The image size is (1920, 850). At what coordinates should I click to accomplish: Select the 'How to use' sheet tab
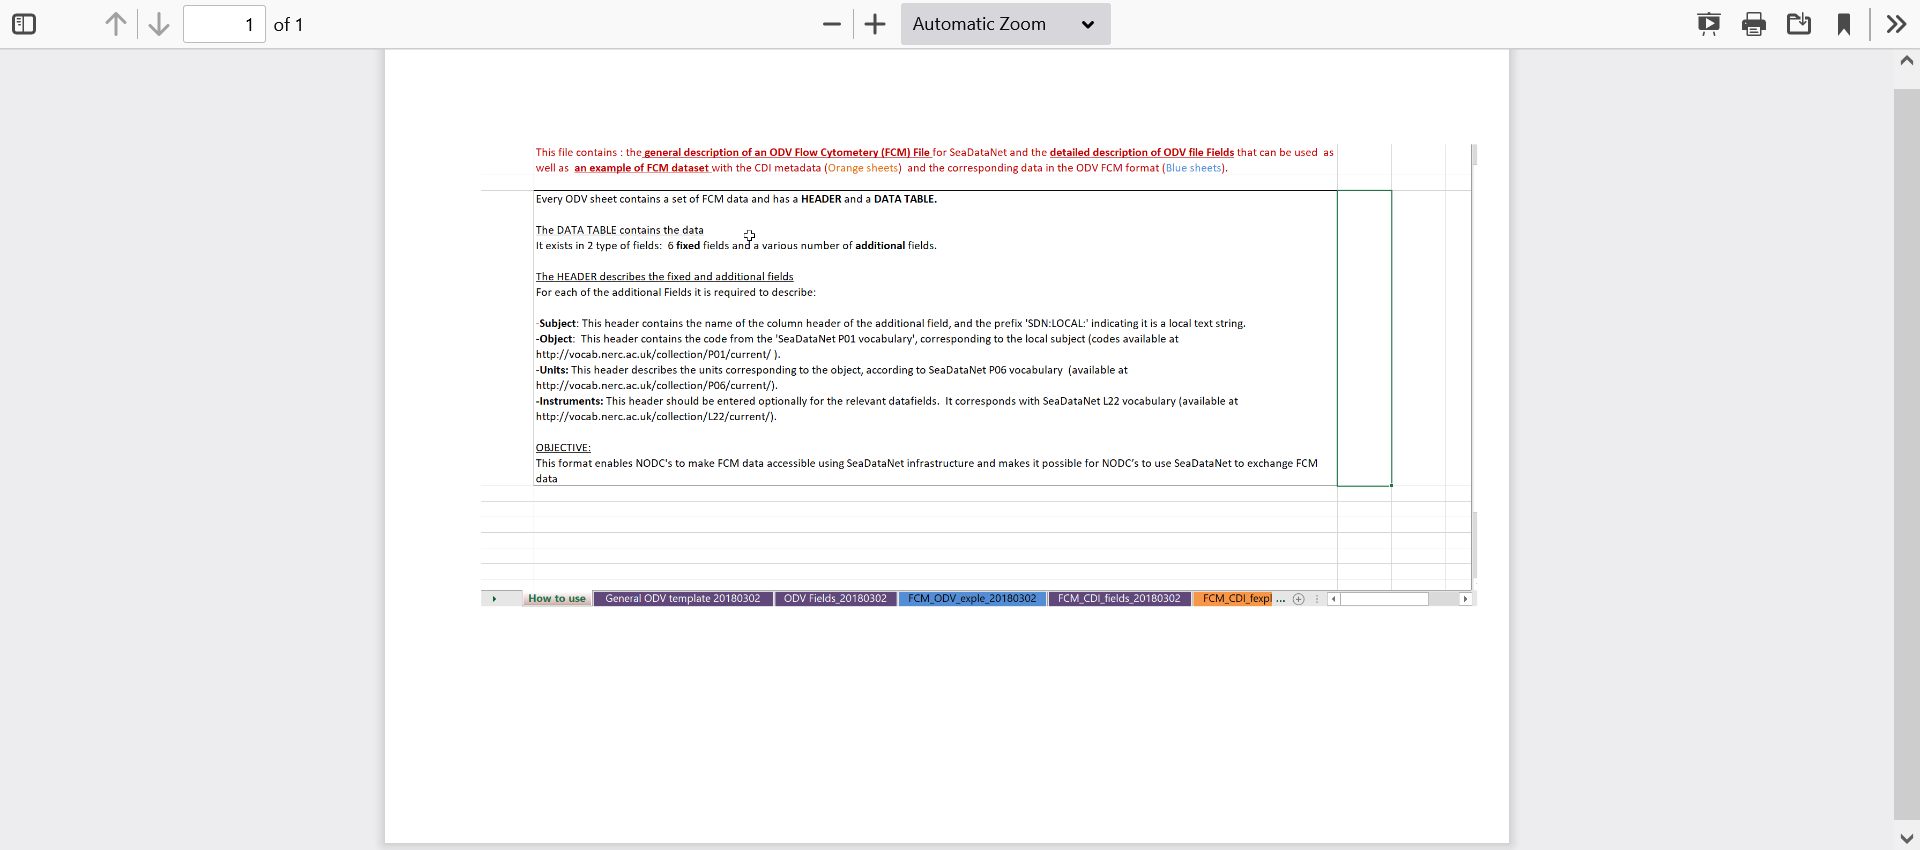pyautogui.click(x=557, y=599)
